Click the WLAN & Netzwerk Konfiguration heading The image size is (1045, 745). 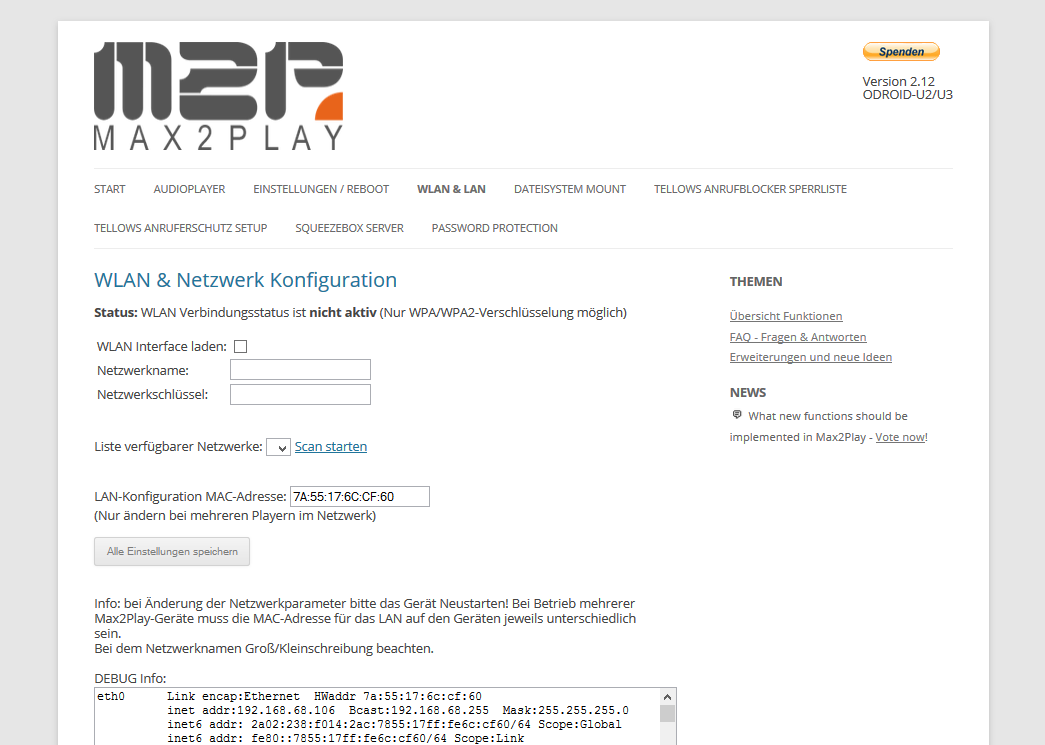245,280
